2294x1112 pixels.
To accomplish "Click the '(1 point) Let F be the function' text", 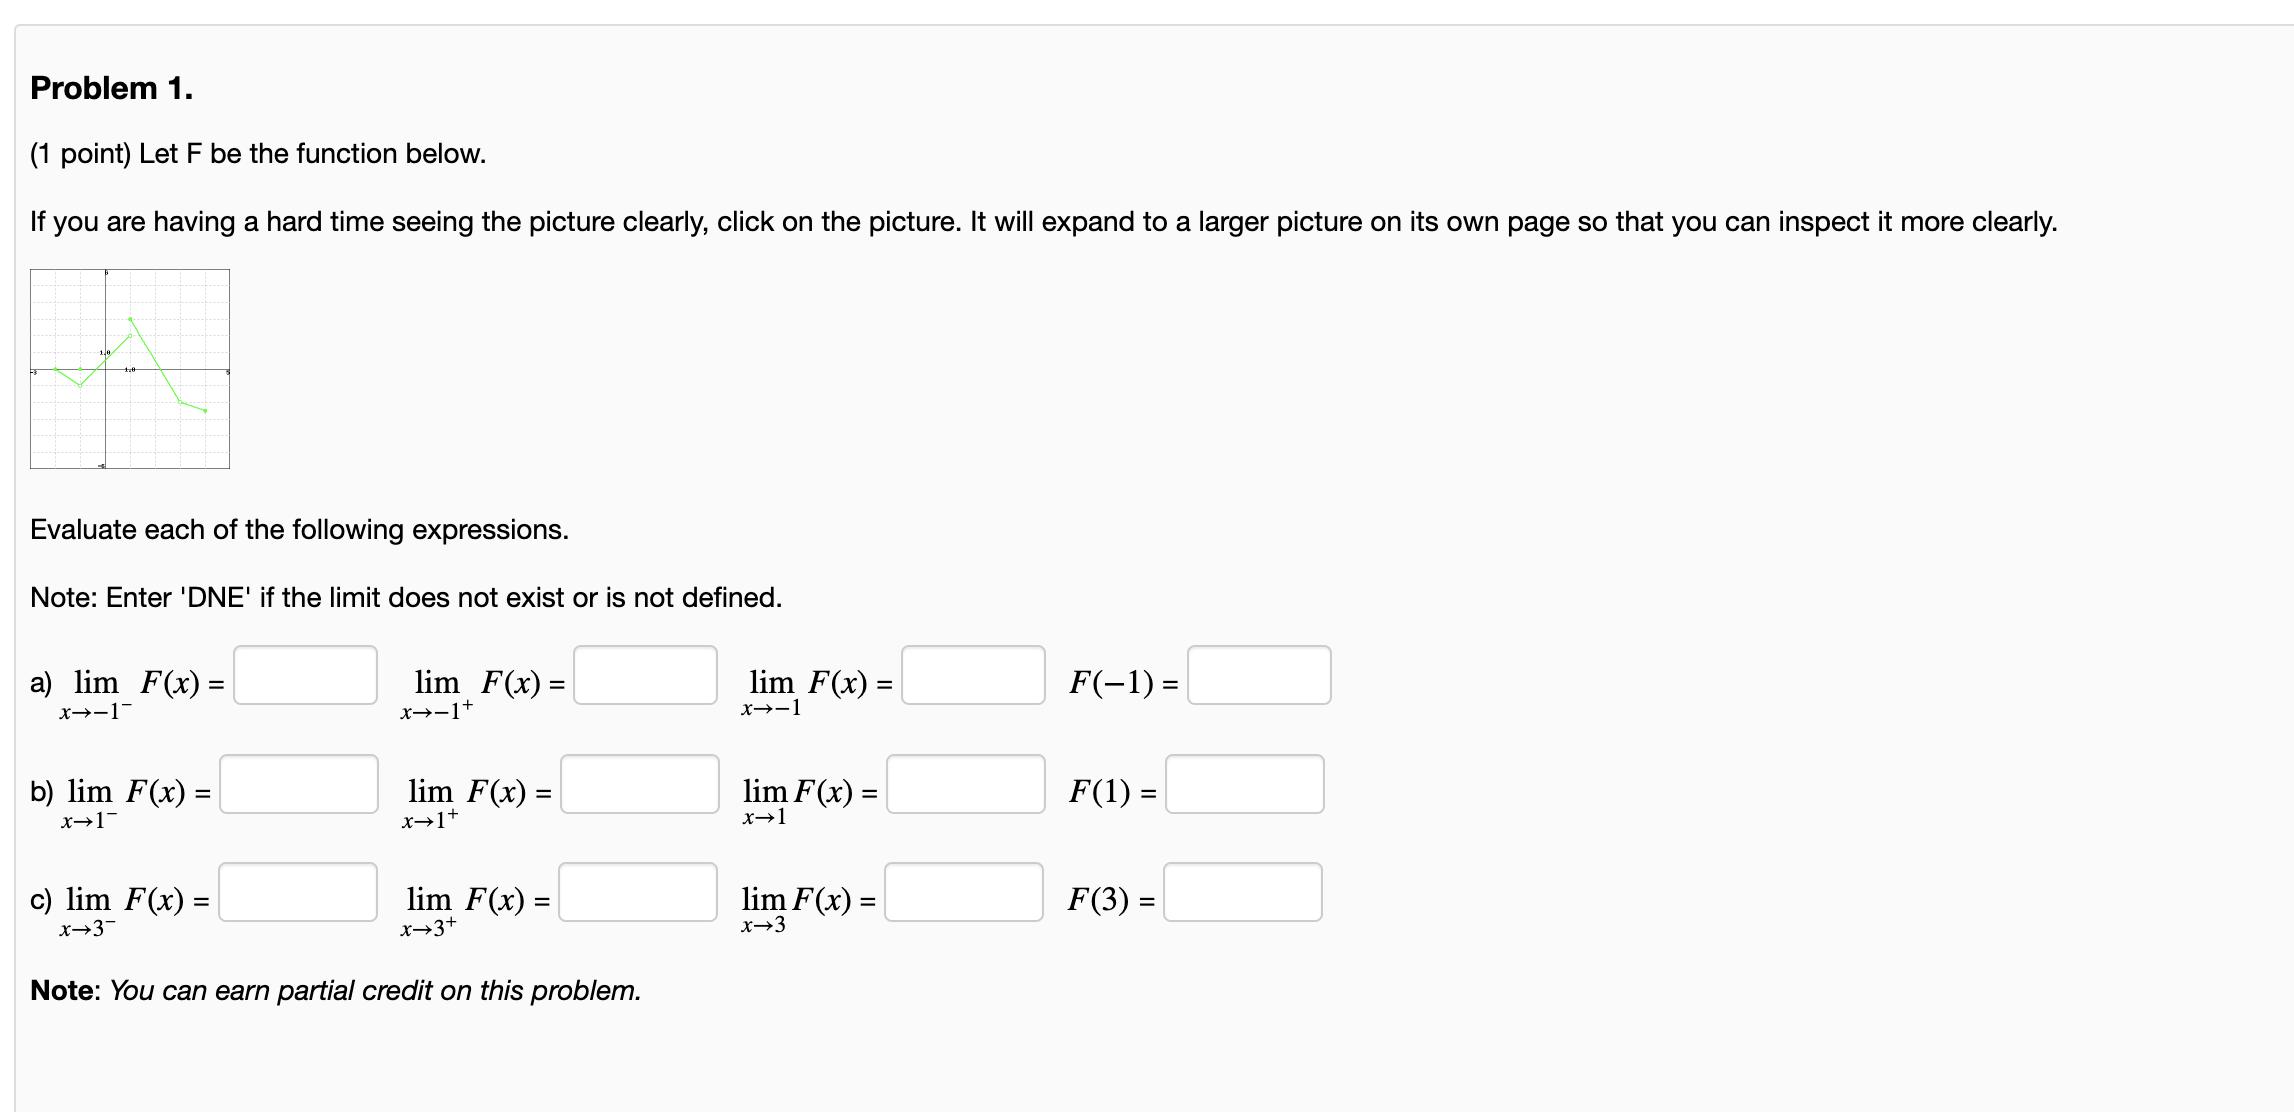I will pos(258,154).
